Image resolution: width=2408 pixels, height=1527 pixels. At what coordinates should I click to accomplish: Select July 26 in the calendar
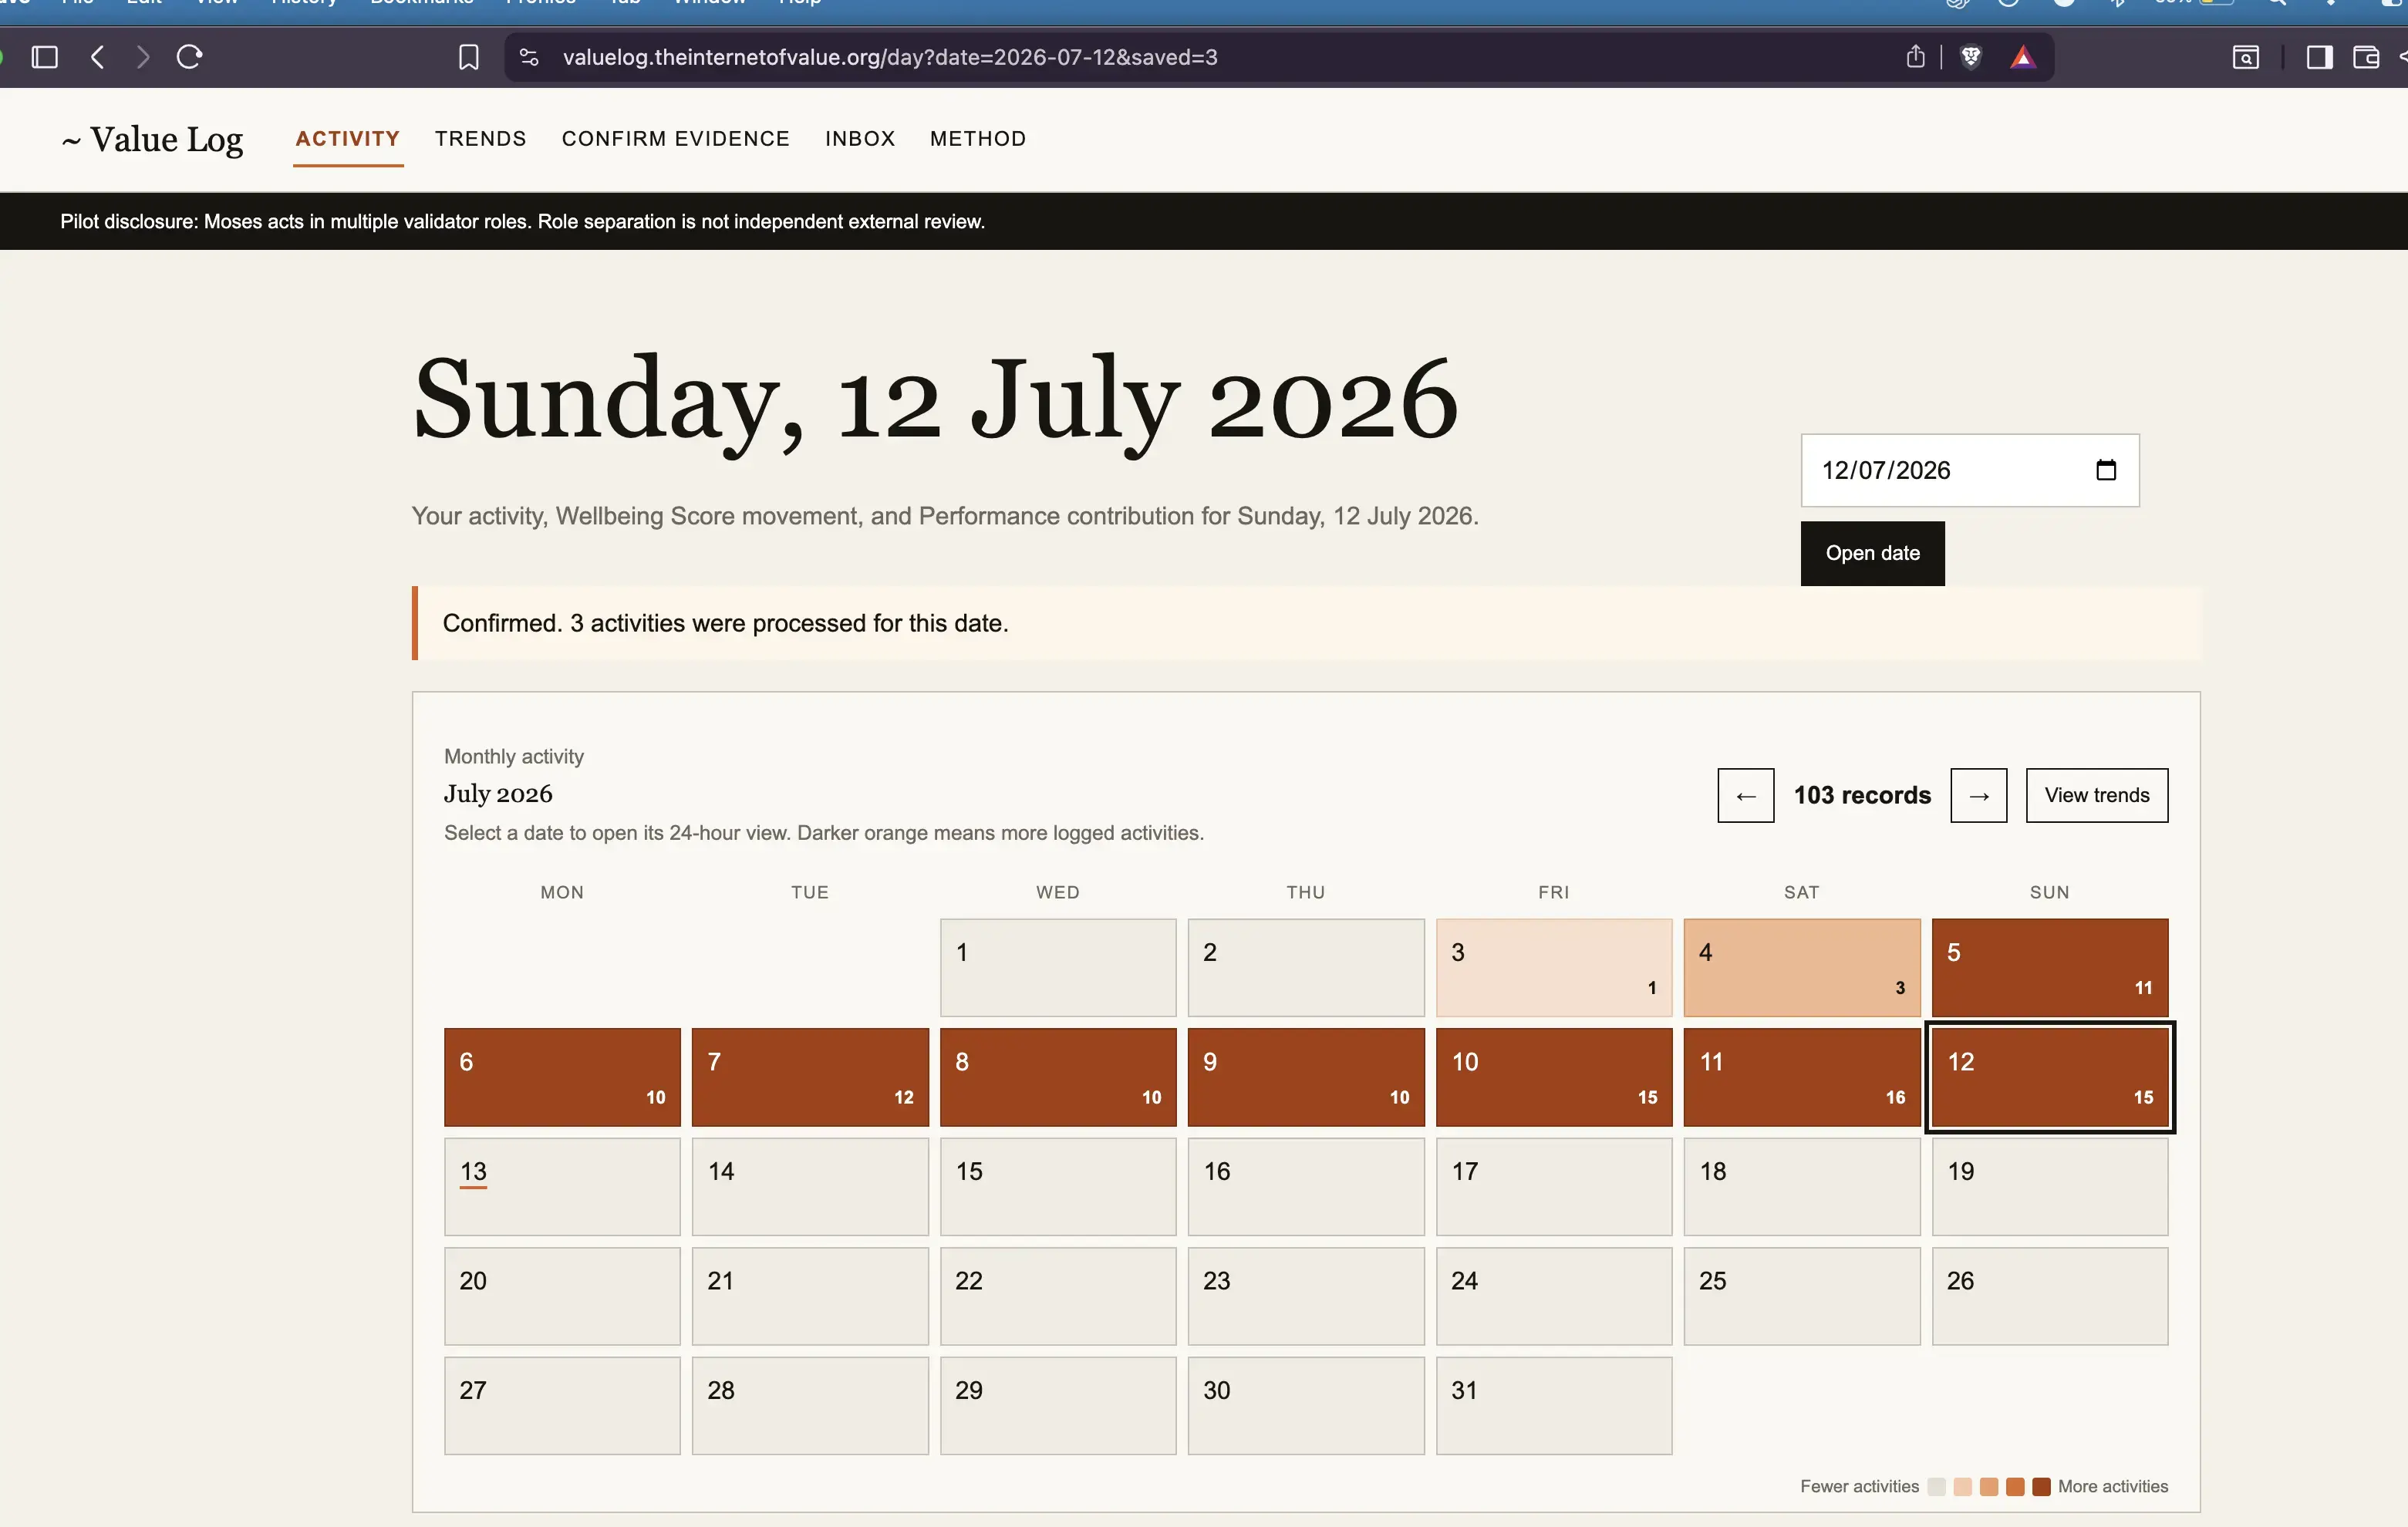tap(2050, 1296)
